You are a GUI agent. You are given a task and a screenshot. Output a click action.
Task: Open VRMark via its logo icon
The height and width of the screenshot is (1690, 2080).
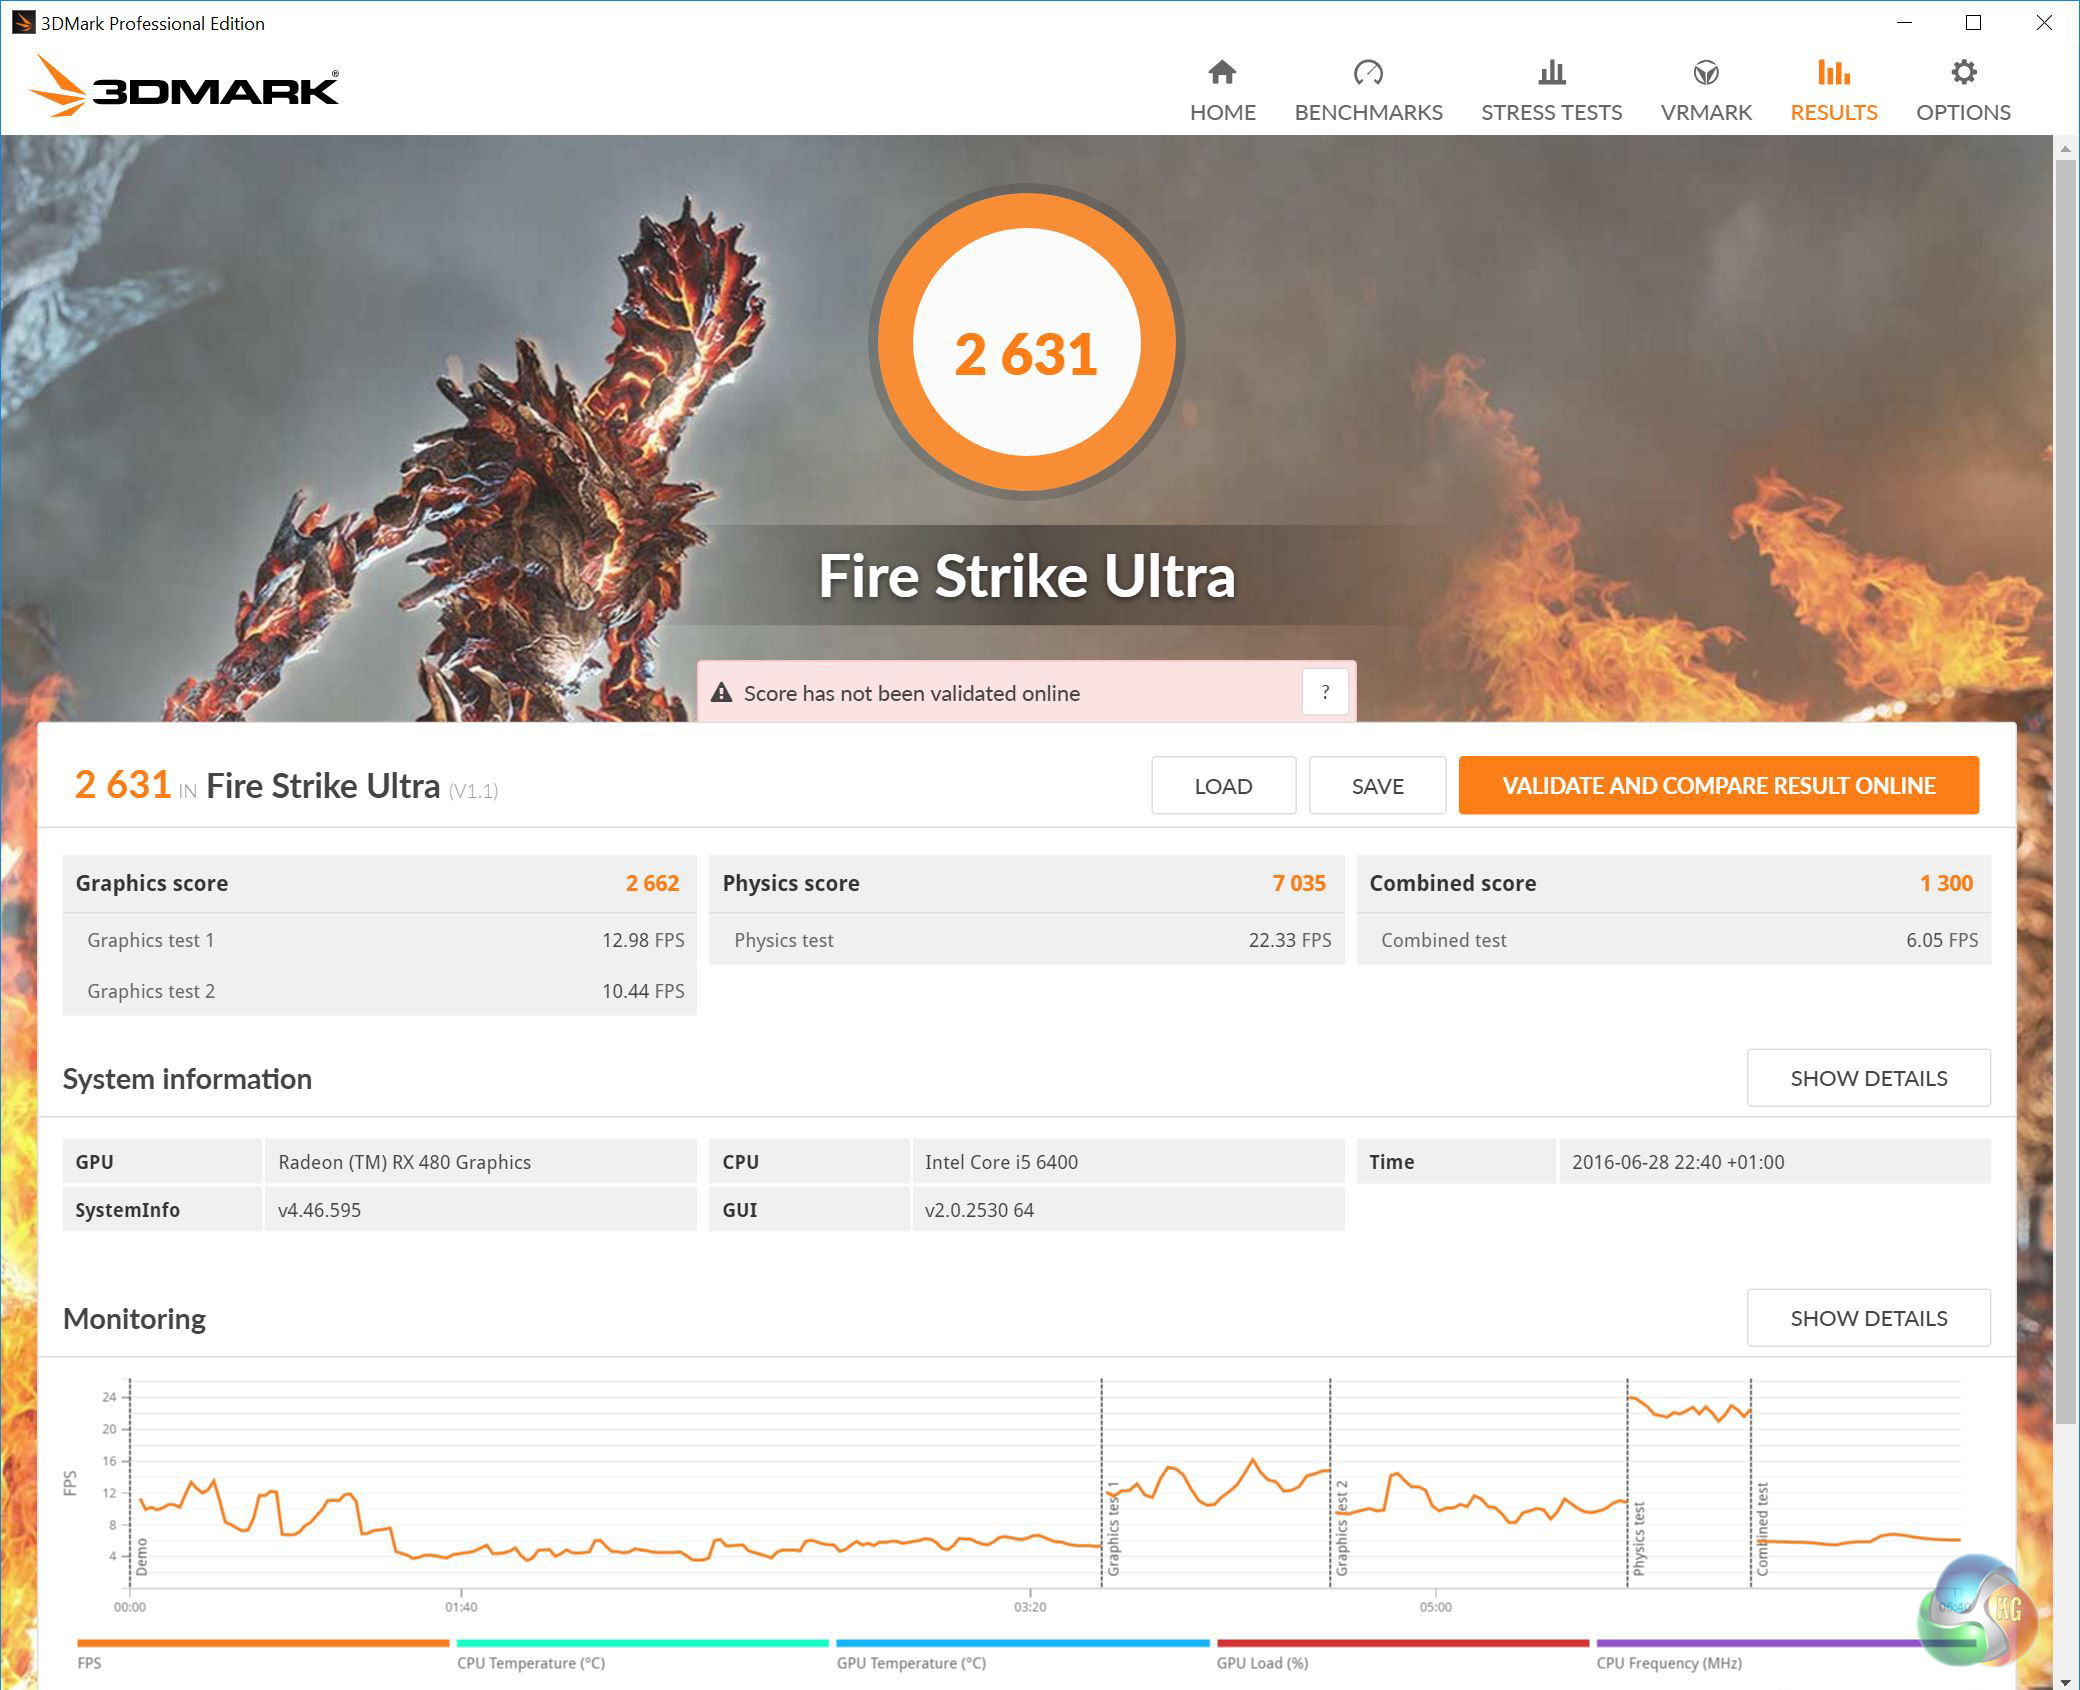coord(1705,72)
